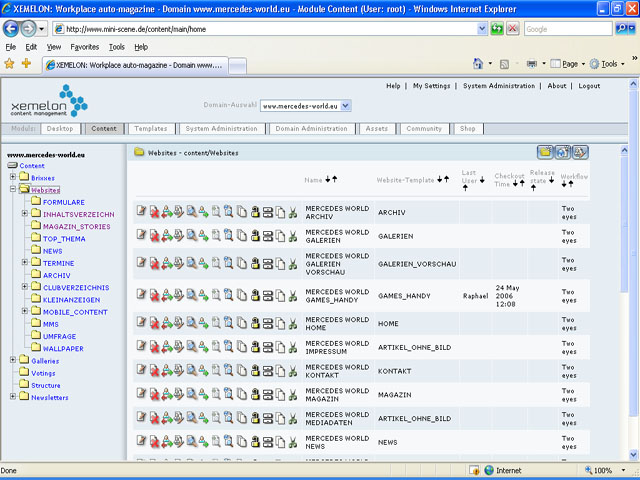This screenshot has height=480, width=640.
Task: Click the browser Back arrow button
Action: tap(11, 29)
